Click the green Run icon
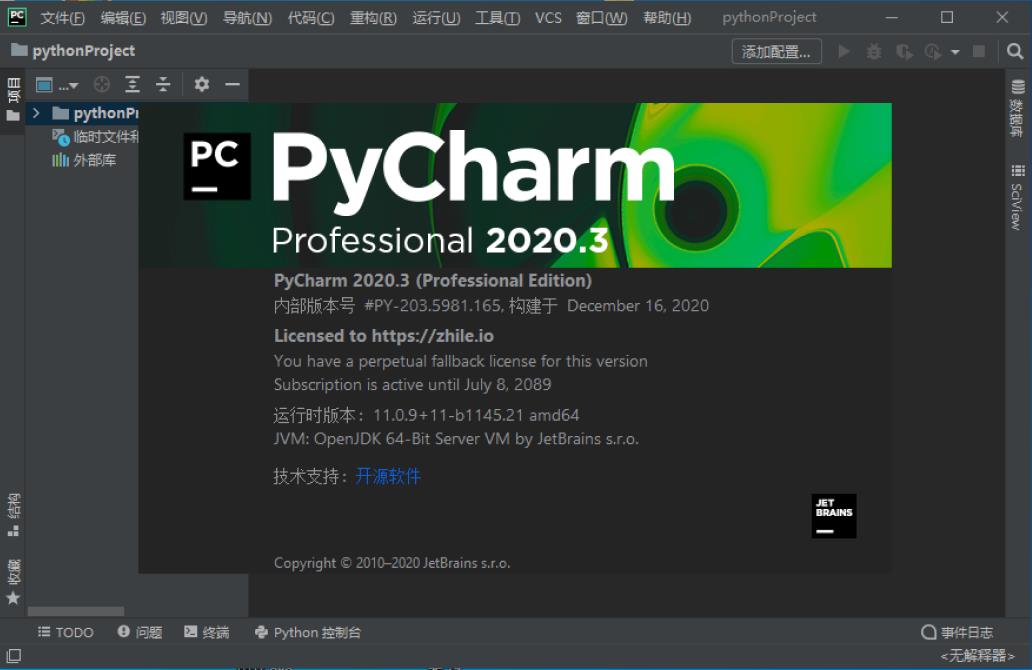This screenshot has height=670, width=1032. point(844,51)
